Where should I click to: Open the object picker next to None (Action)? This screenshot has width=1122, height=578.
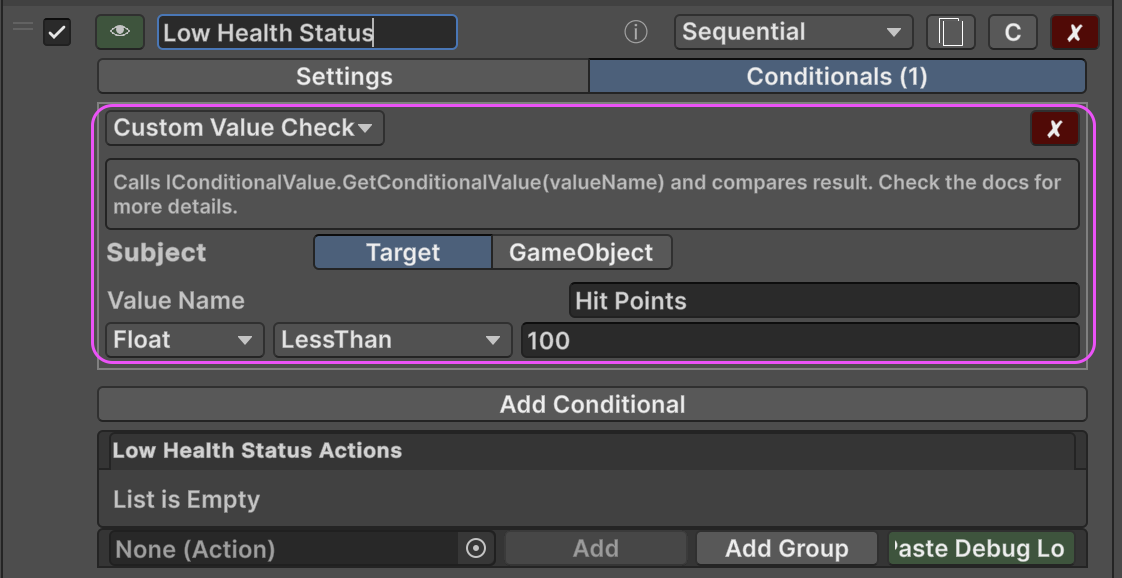[476, 548]
